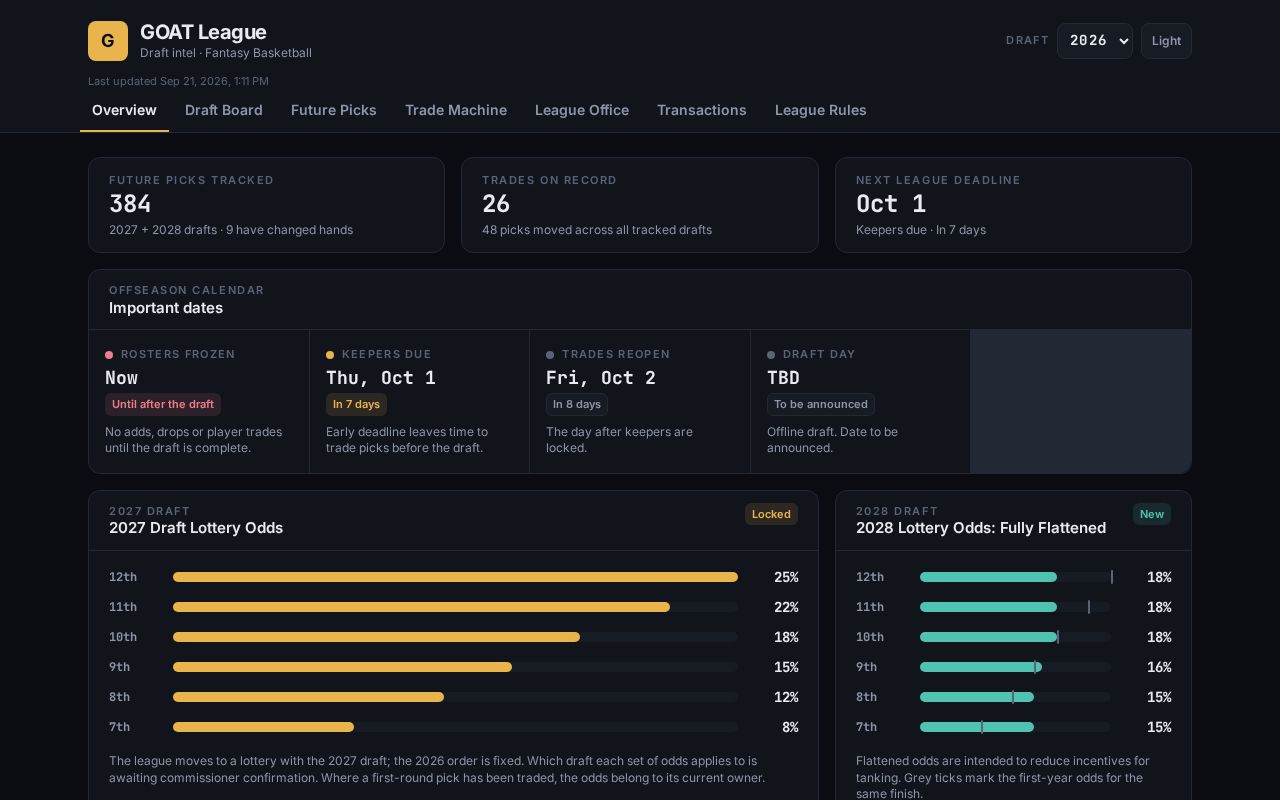This screenshot has width=1280, height=800.
Task: View the Transactions tab
Action: (x=702, y=110)
